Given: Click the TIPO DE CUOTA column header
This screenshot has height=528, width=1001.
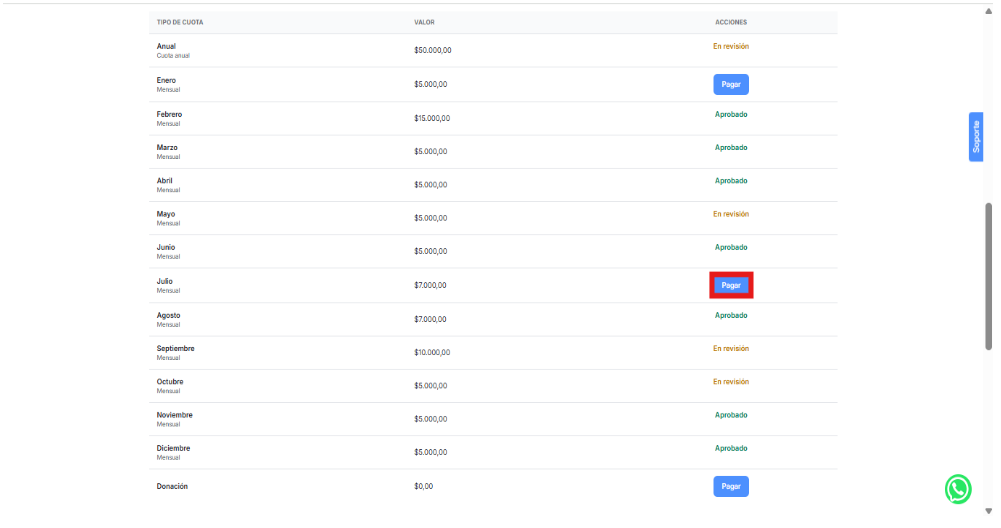Looking at the screenshot, I should click(180, 22).
